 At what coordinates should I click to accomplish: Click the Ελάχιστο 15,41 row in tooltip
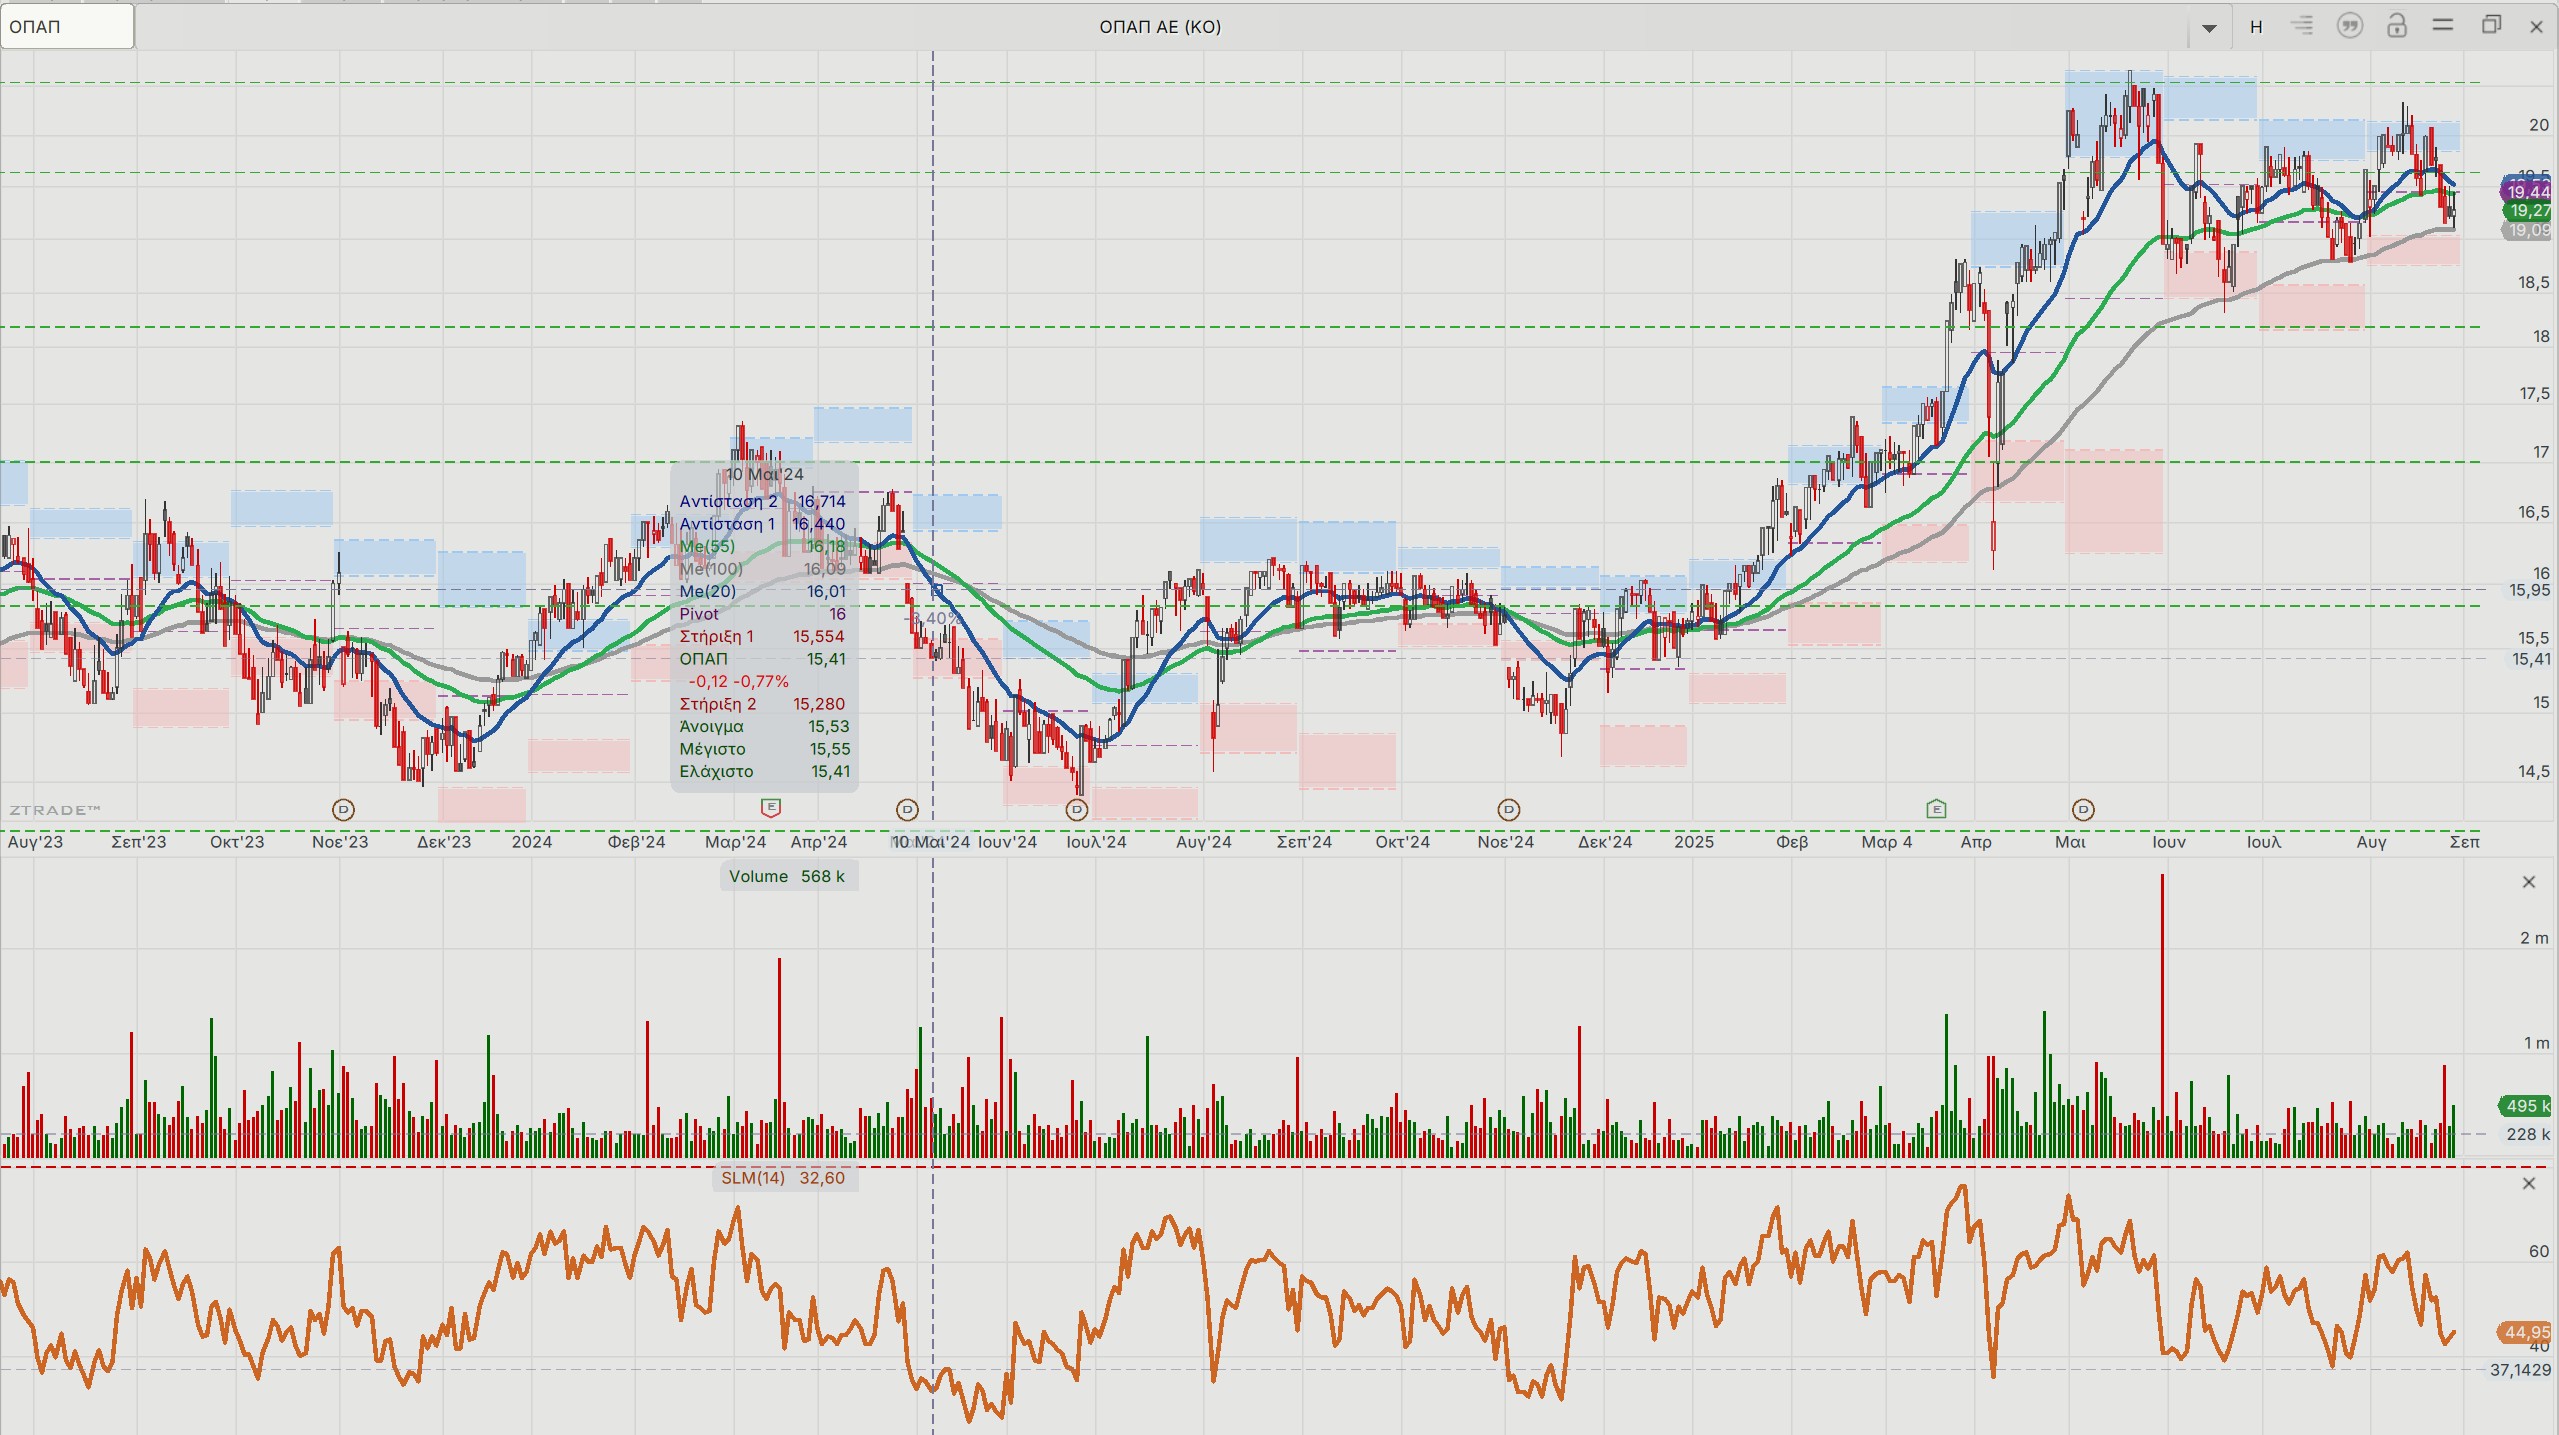coord(763,771)
